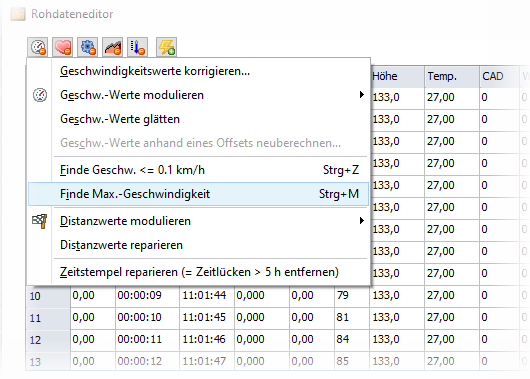Open Geschw.-Werte modulieren submenu
Screen dimensions: 530x379
198,95
